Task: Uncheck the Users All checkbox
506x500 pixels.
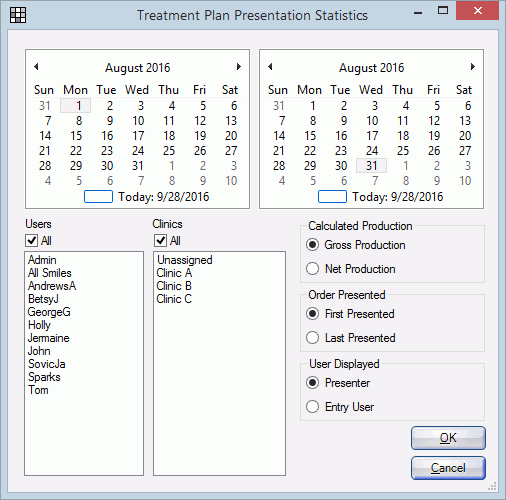Action: click(32, 240)
